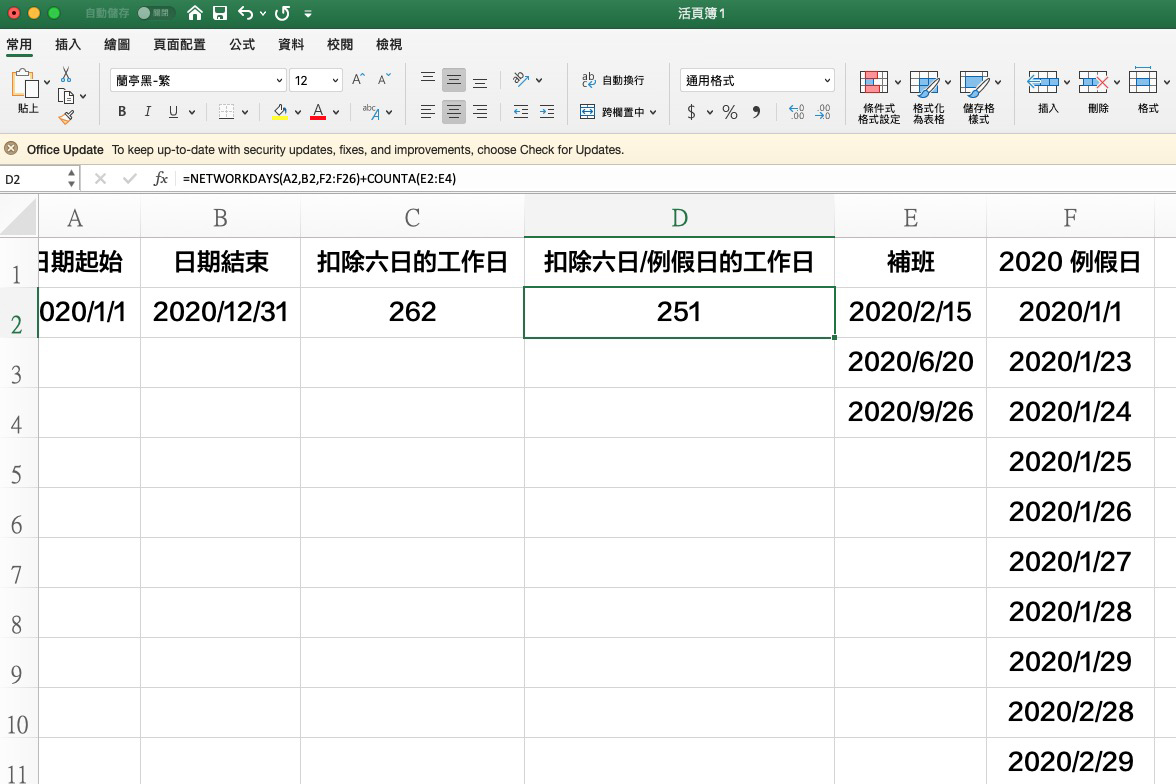
Task: Click the red font color swatch
Action: (318, 112)
